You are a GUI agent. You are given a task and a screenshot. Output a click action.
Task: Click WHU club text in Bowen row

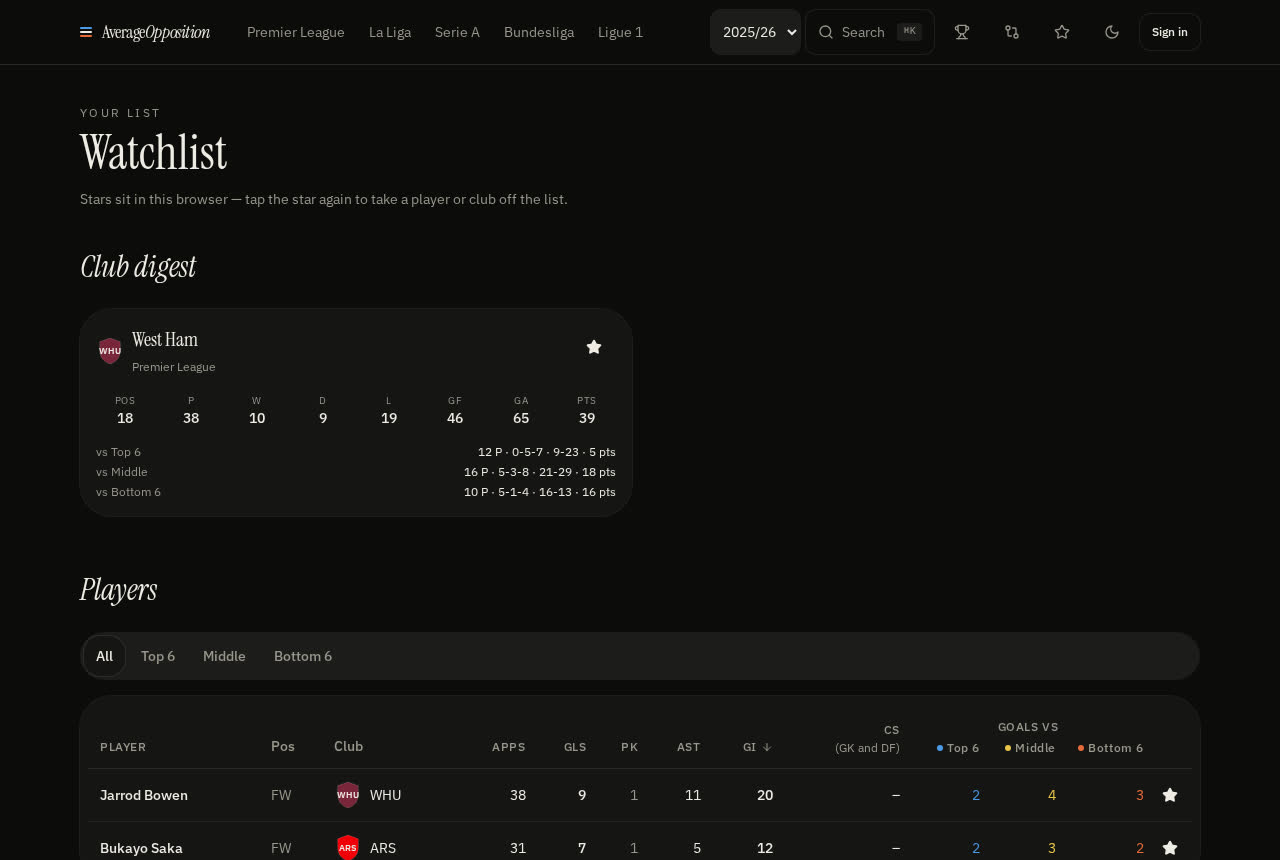[385, 795]
